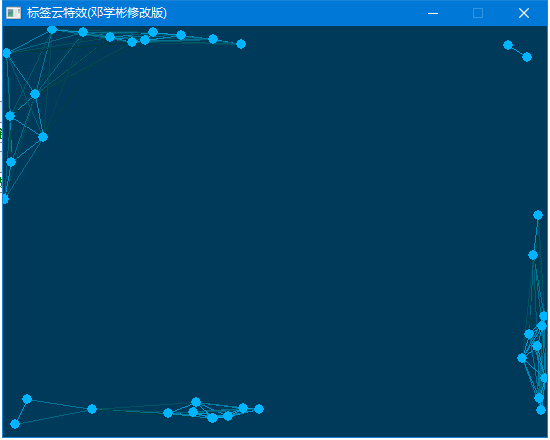This screenshot has height=440, width=550.
Task: Click the line joining the isolated two-node pair
Action: (x=517, y=51)
